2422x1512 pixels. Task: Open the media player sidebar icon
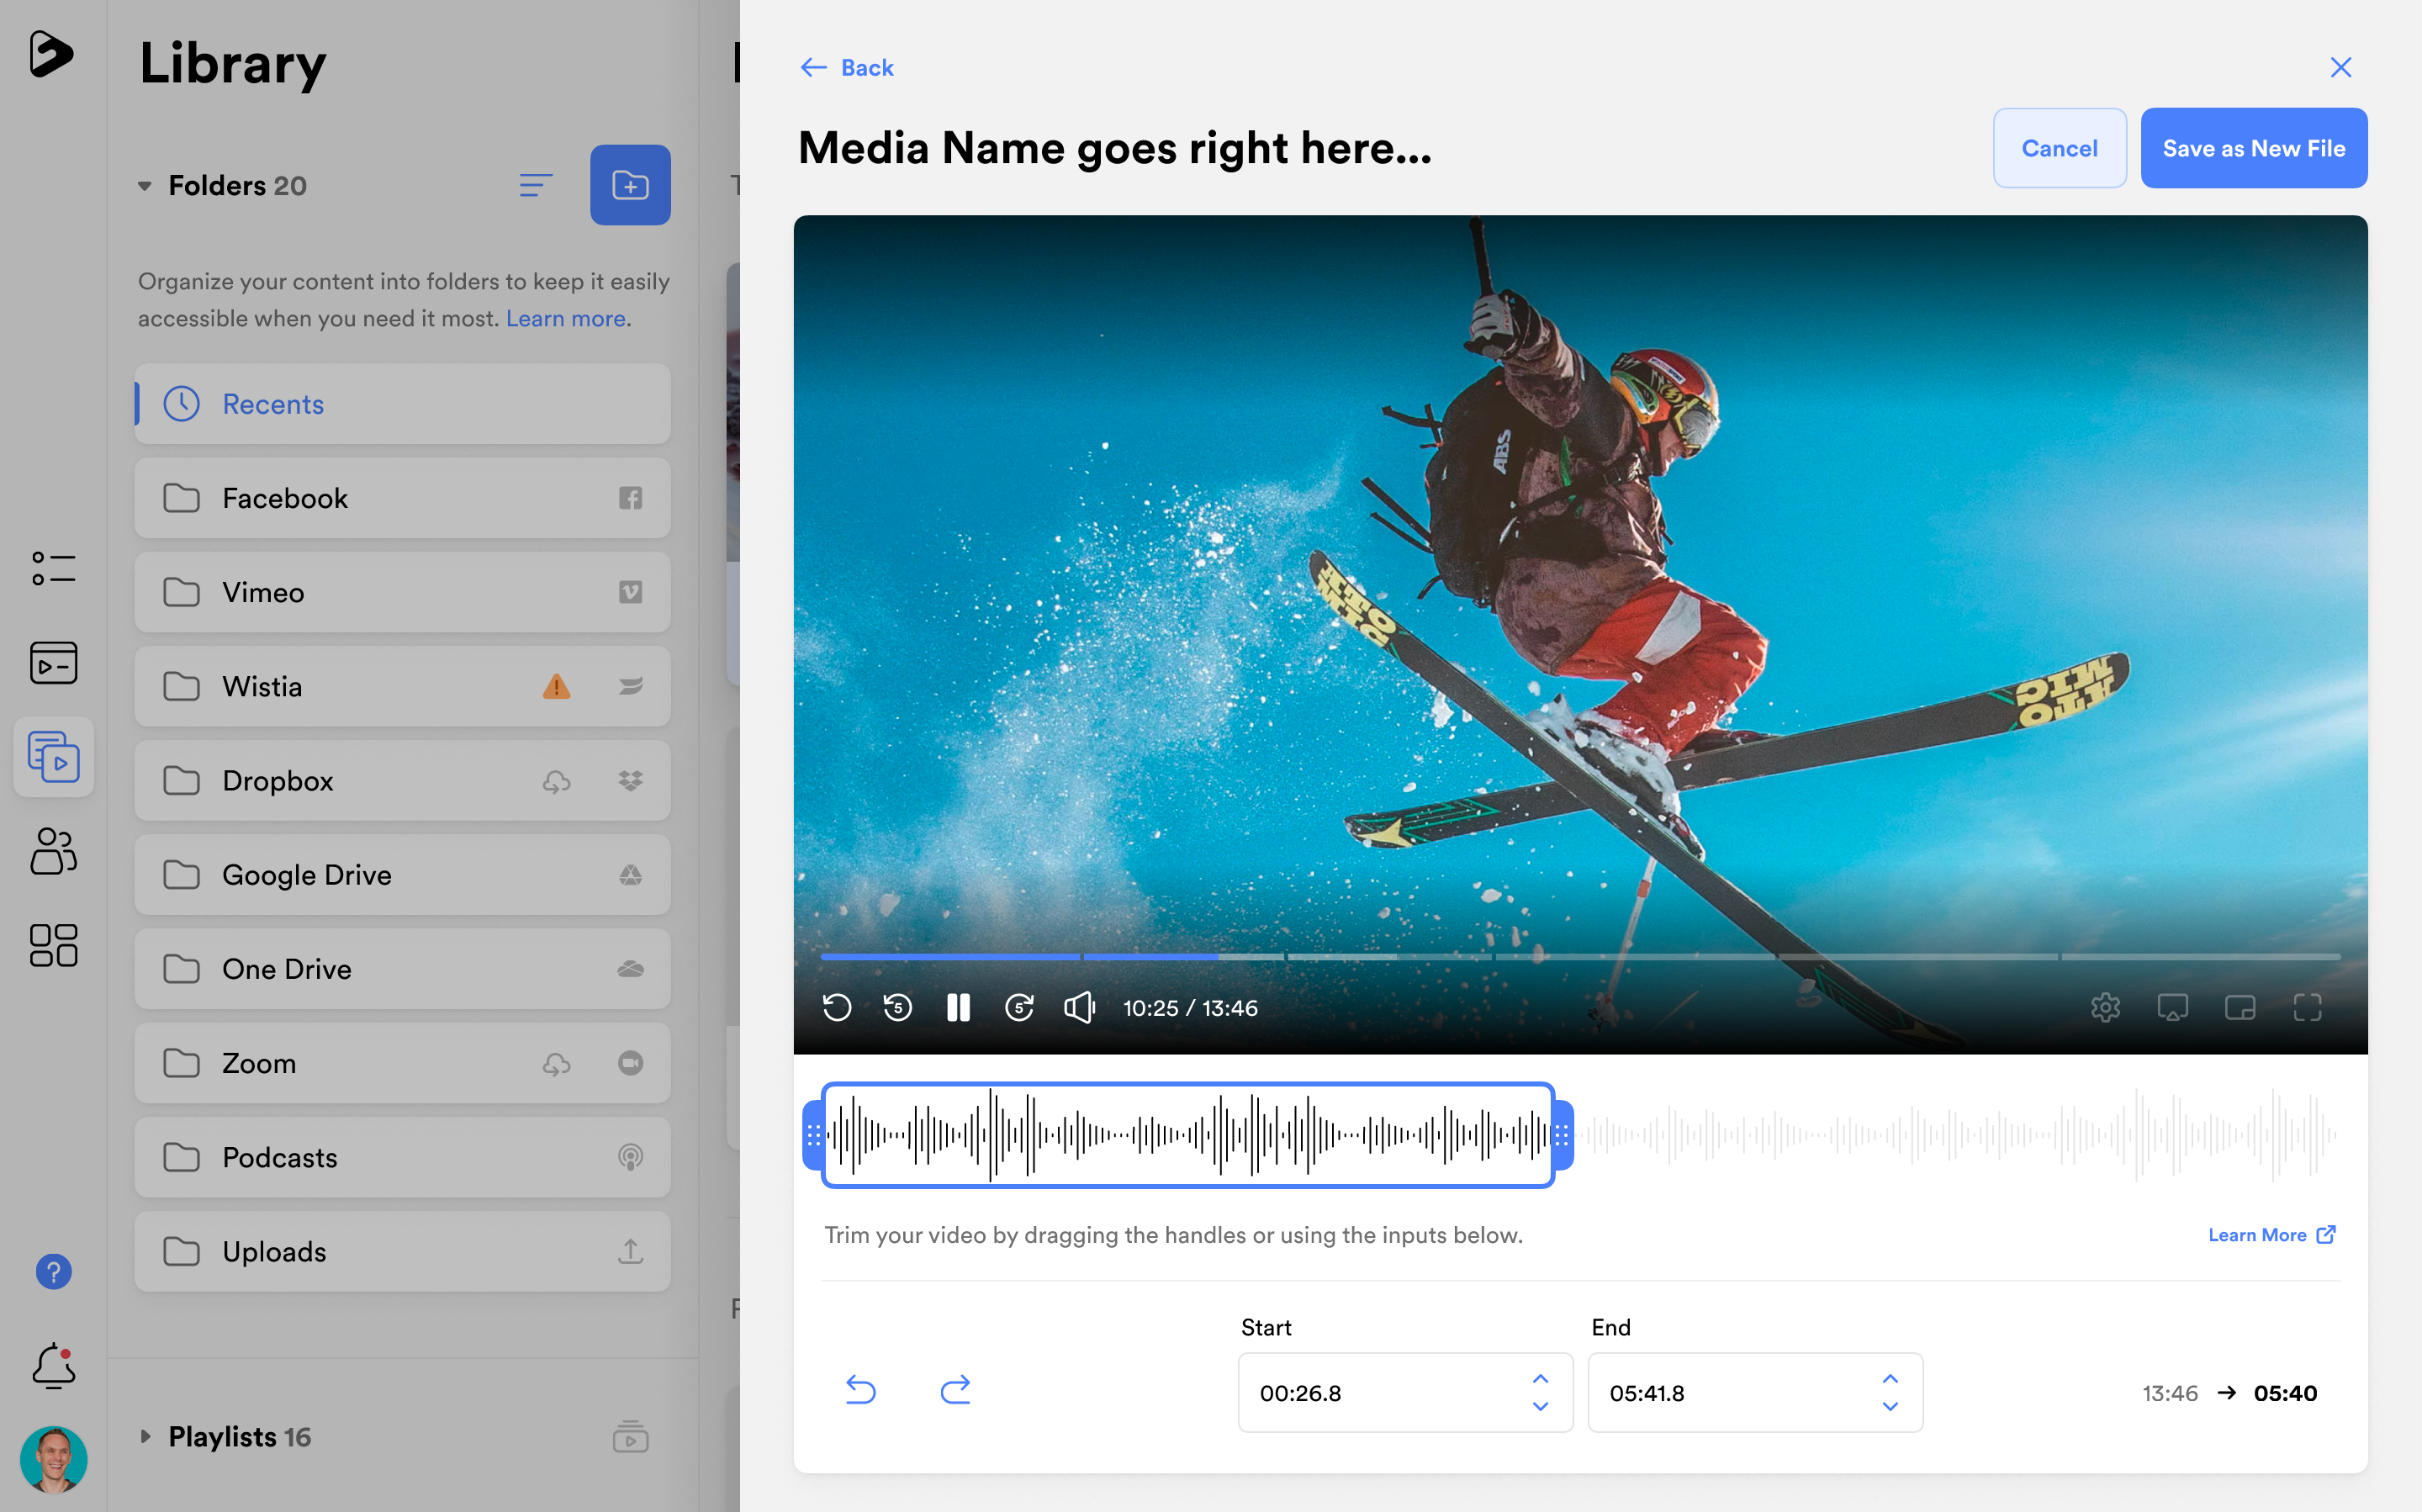(x=53, y=662)
